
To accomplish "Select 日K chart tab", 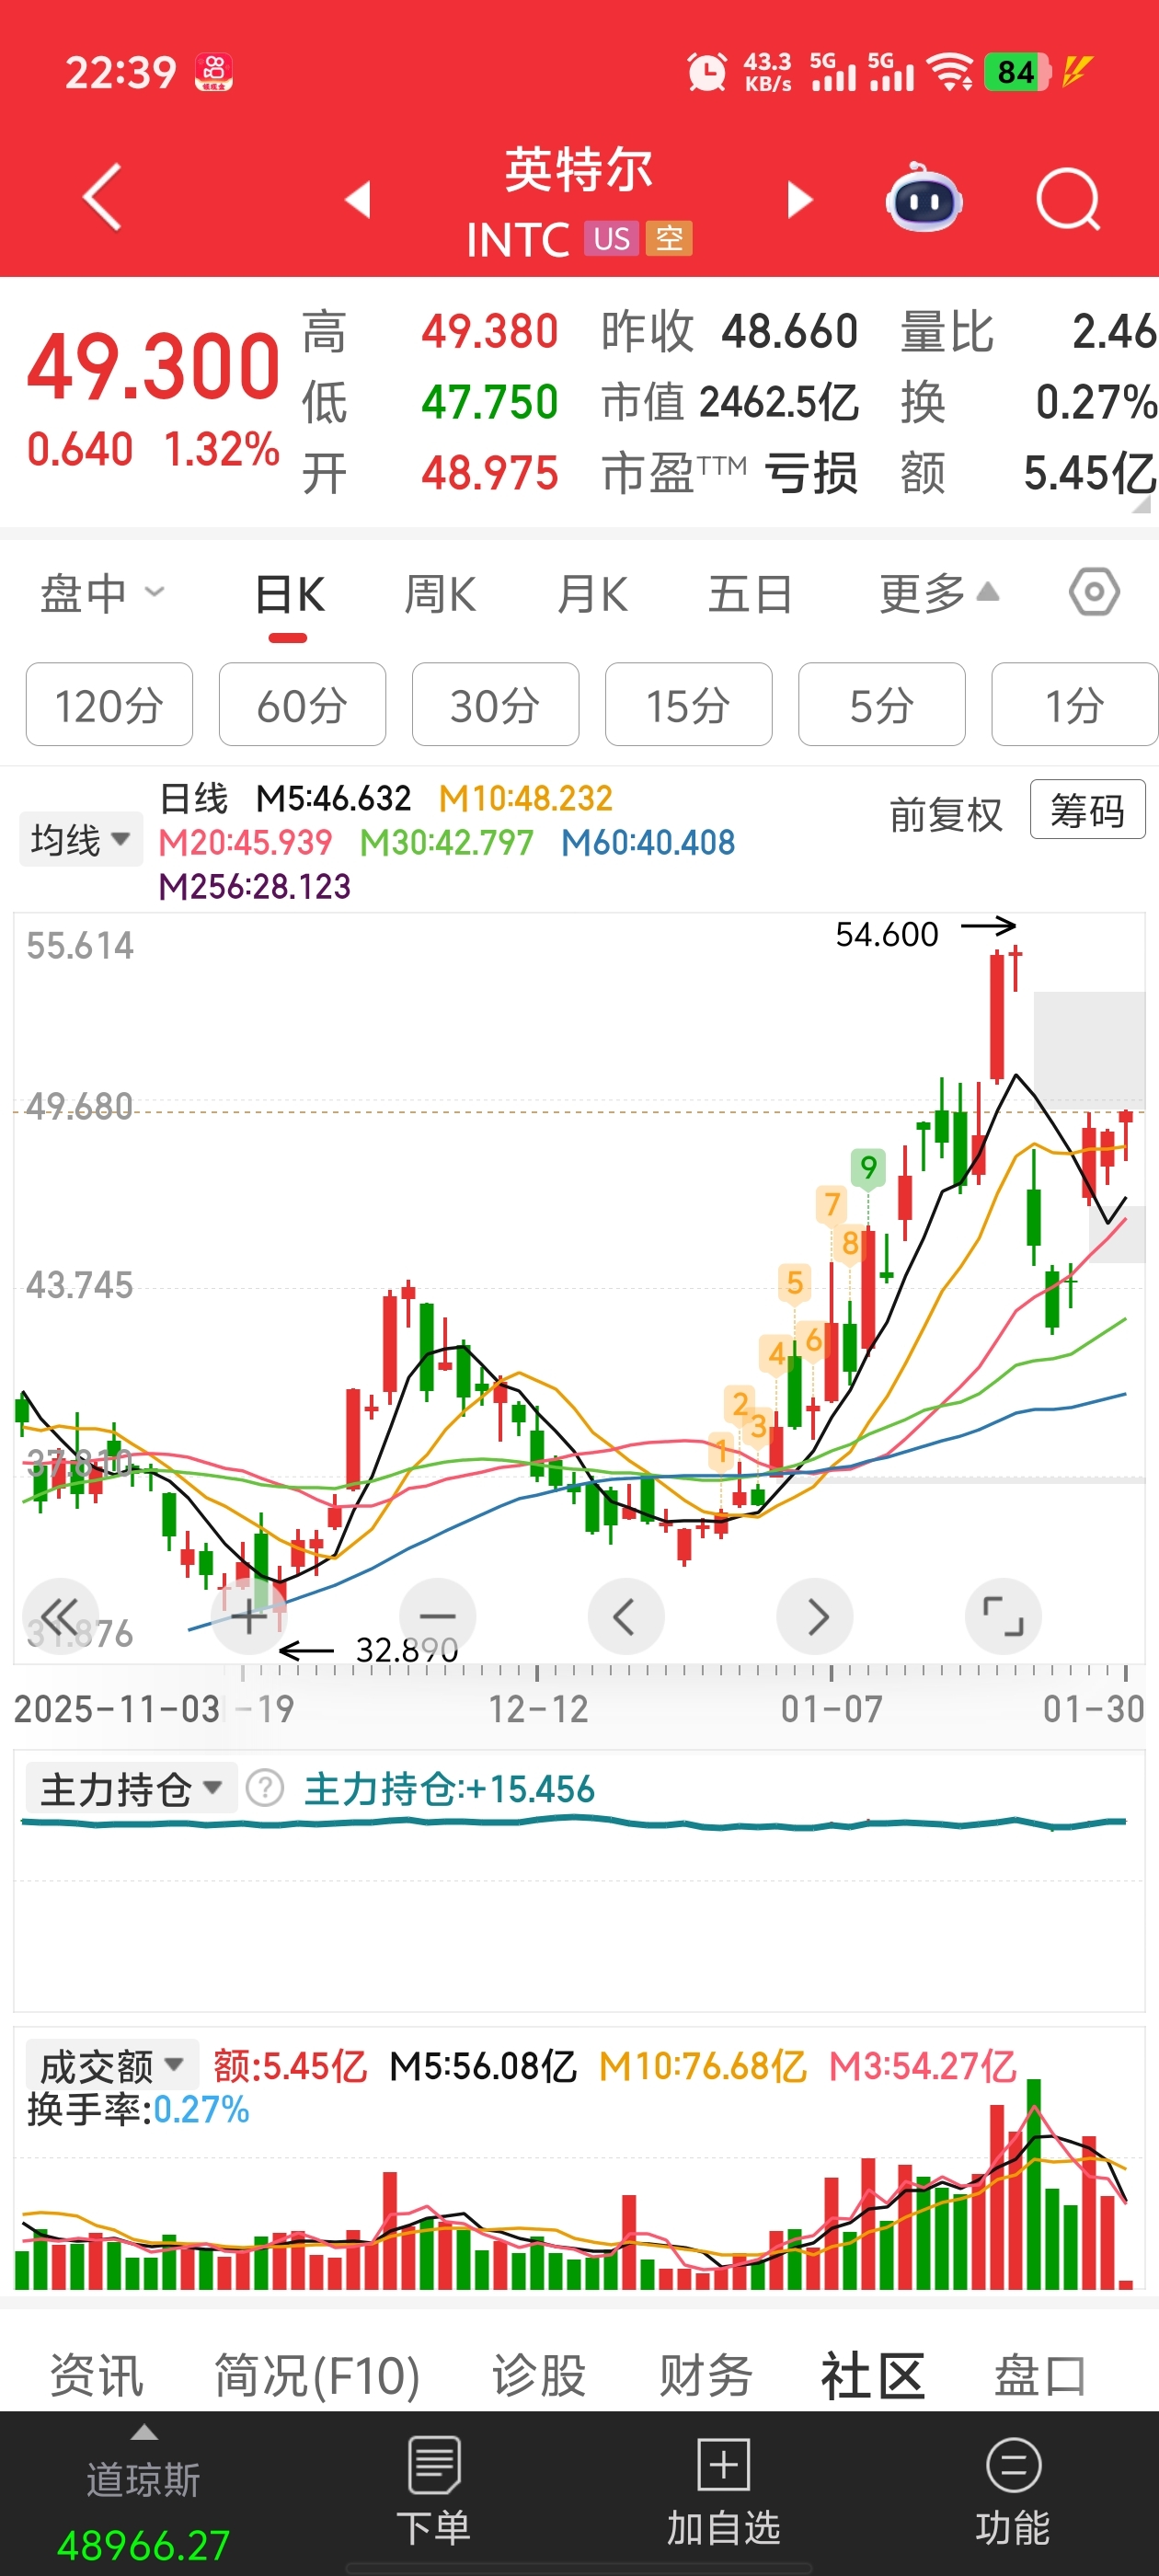I will point(289,594).
